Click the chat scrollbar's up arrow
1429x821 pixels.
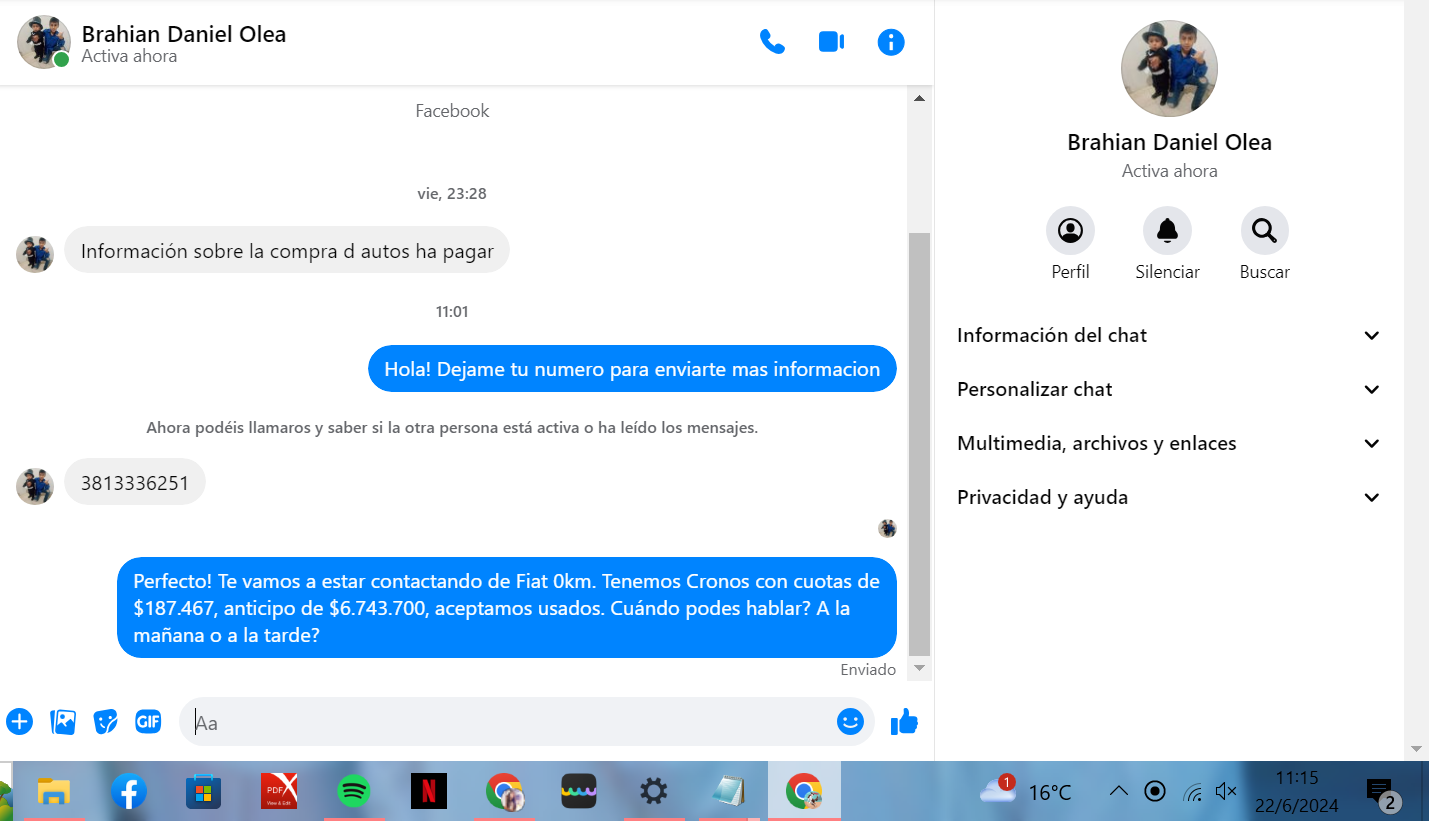pyautogui.click(x=919, y=98)
